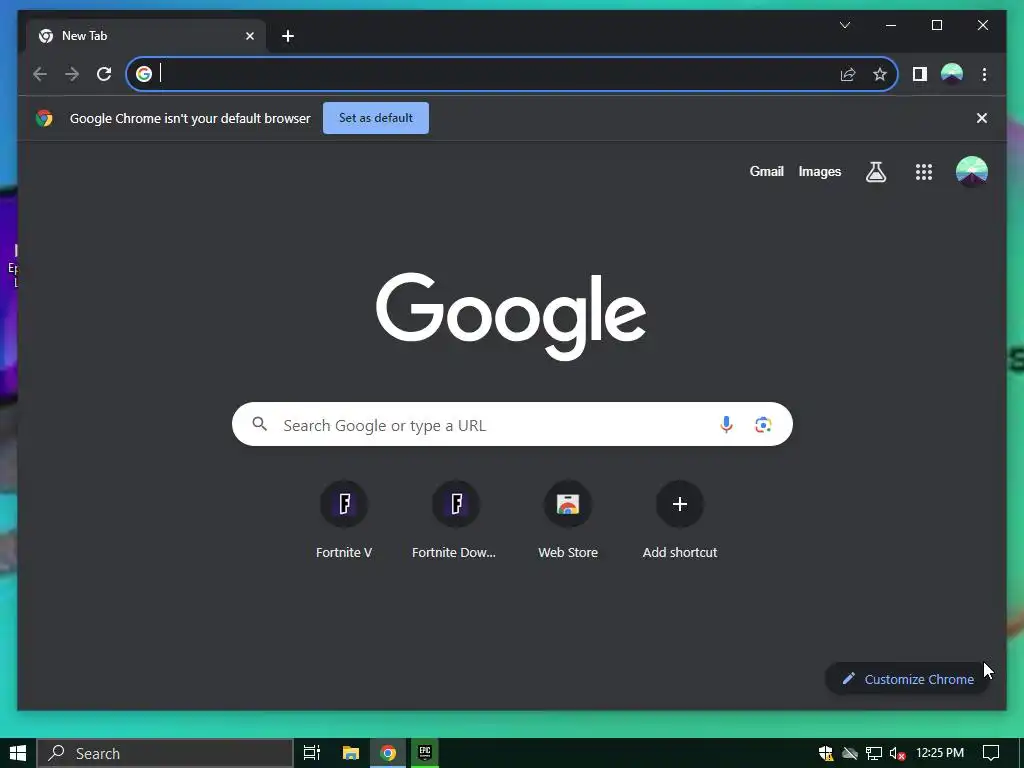Open Chrome three-dot menu

[984, 74]
